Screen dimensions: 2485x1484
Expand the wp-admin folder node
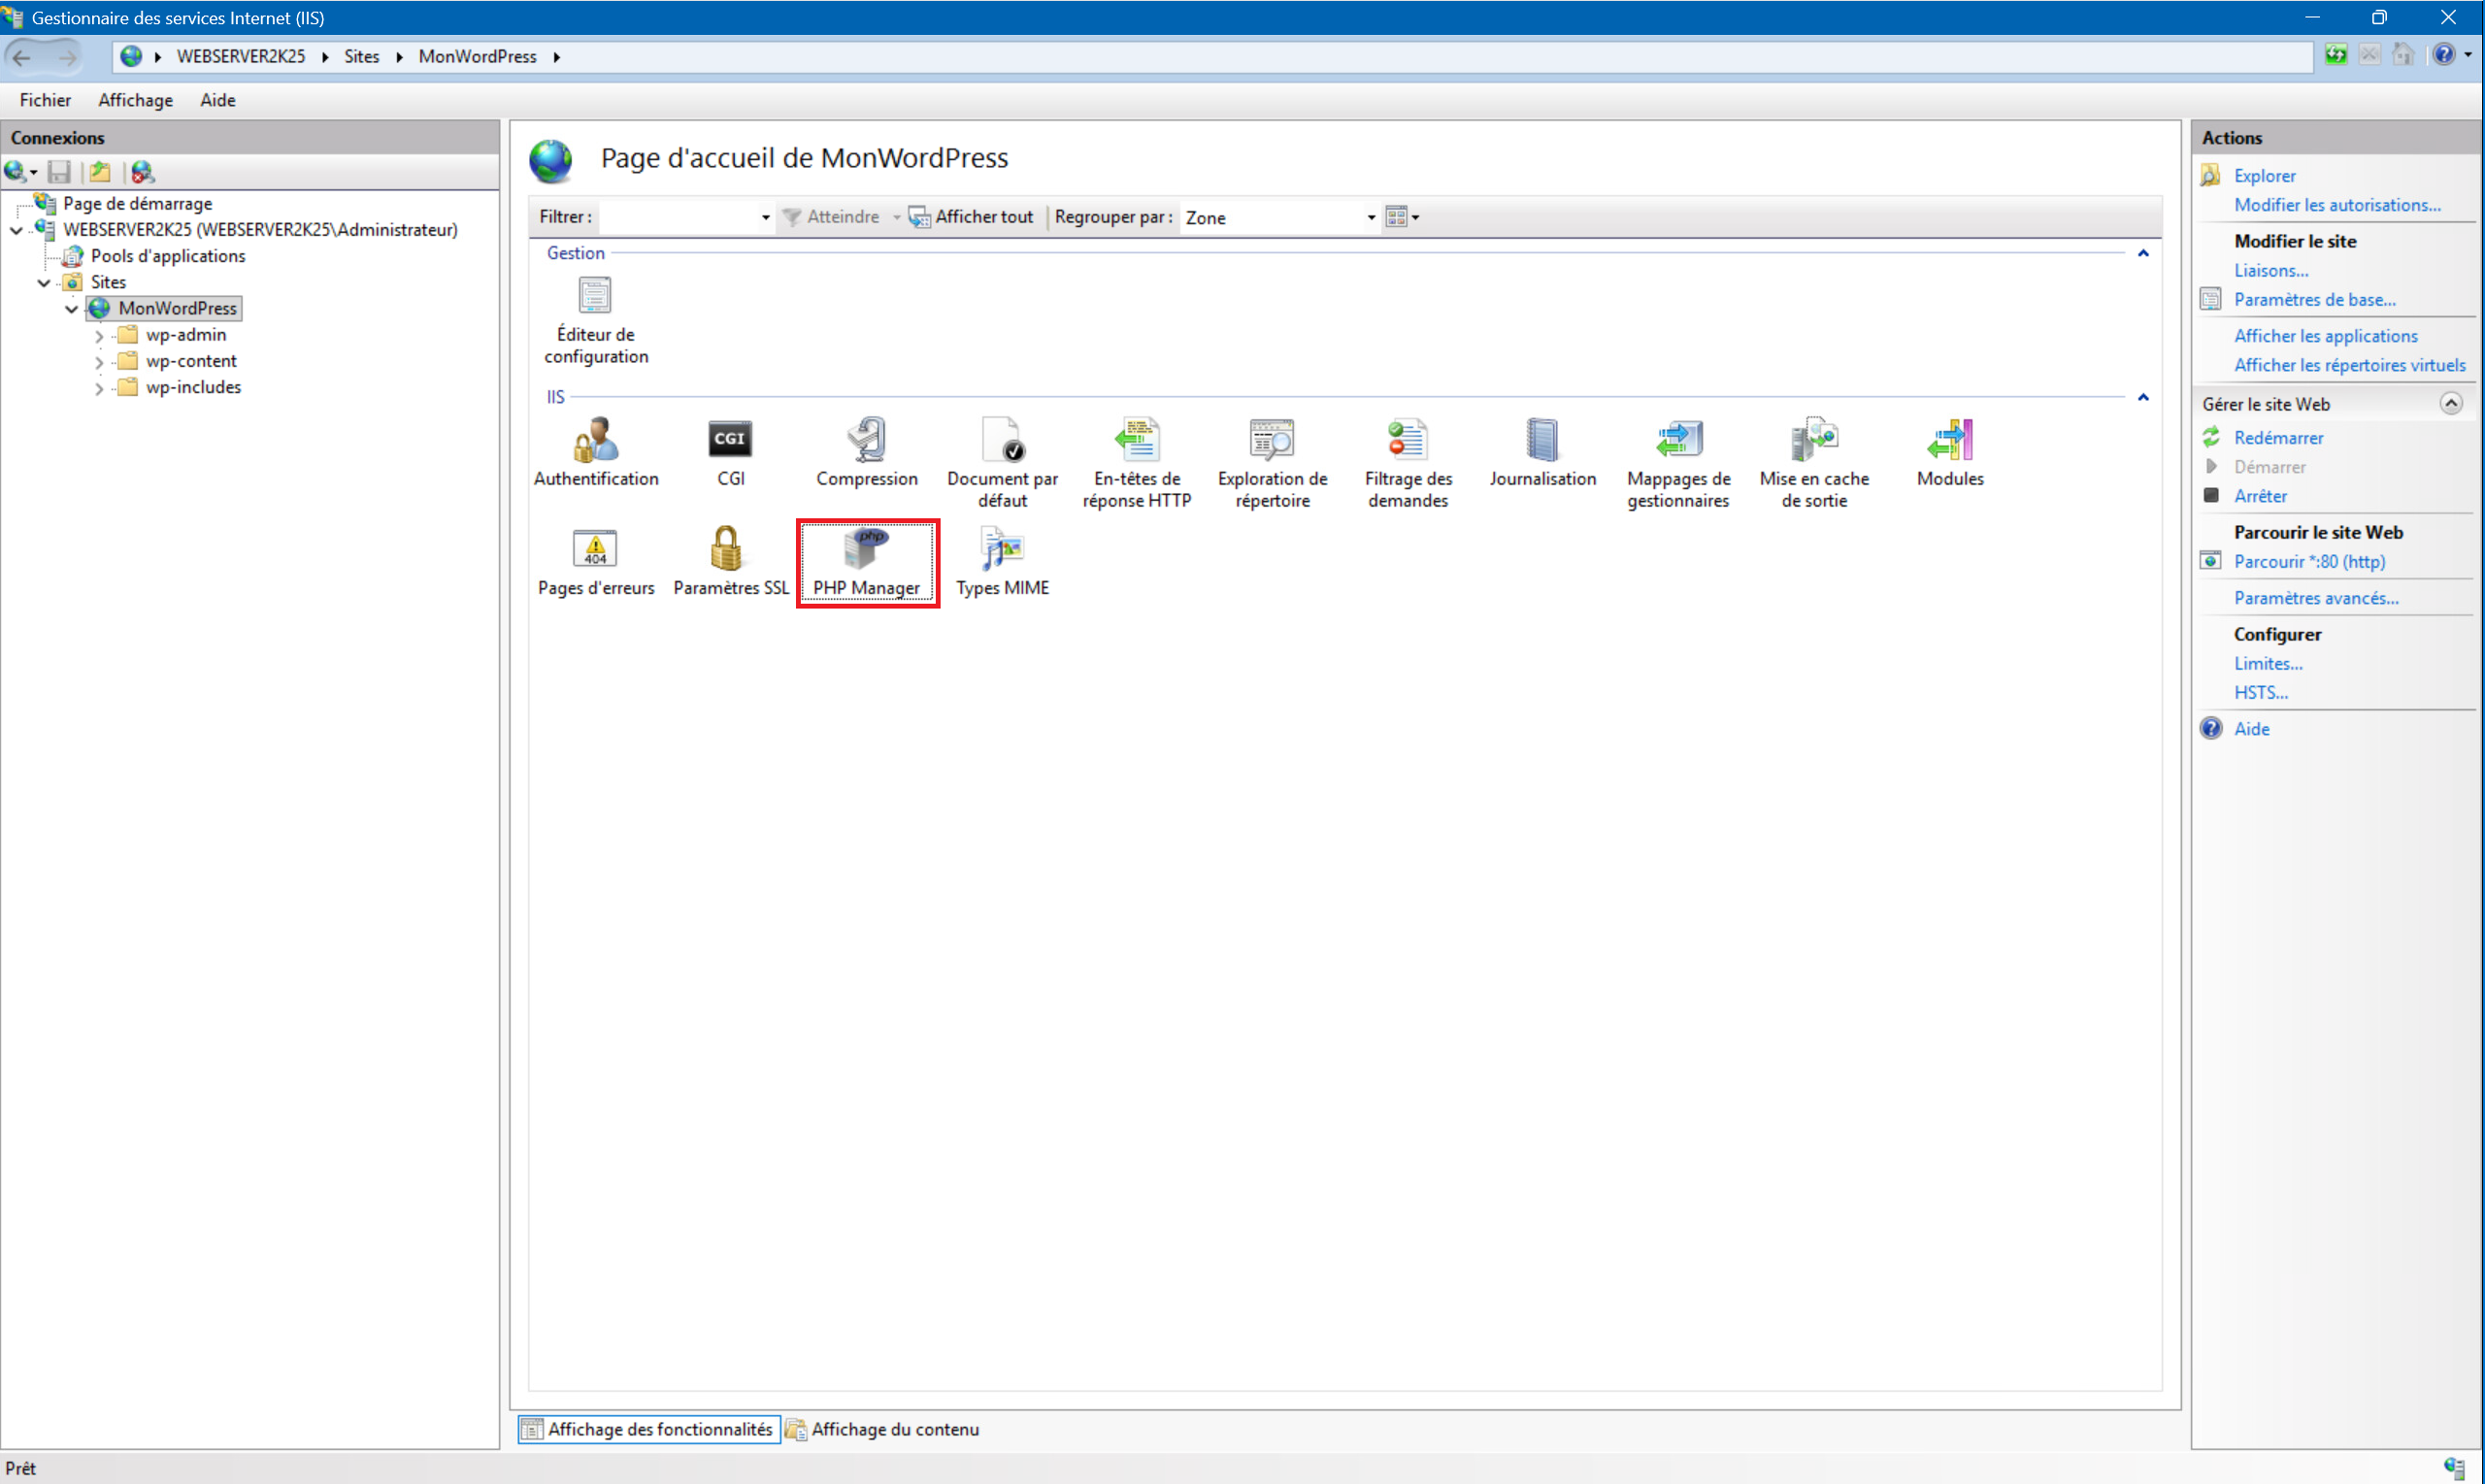tap(99, 336)
